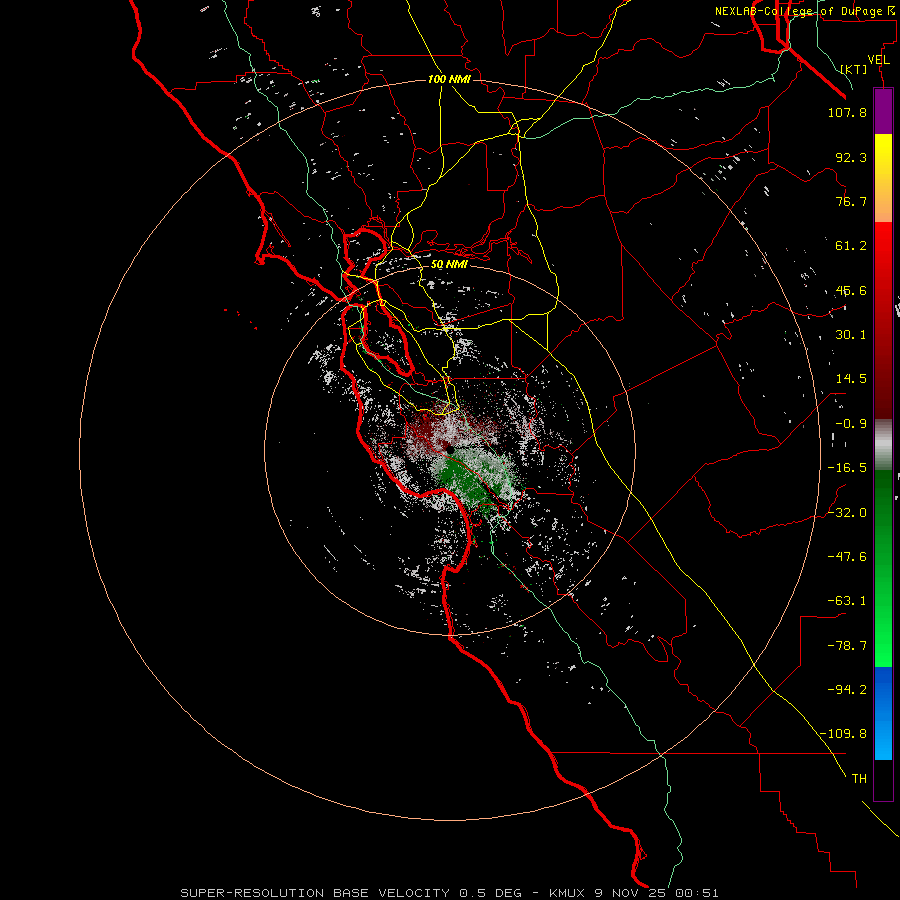The image size is (900, 900).
Task: Click the 30.1 scale label
Action: click(851, 335)
